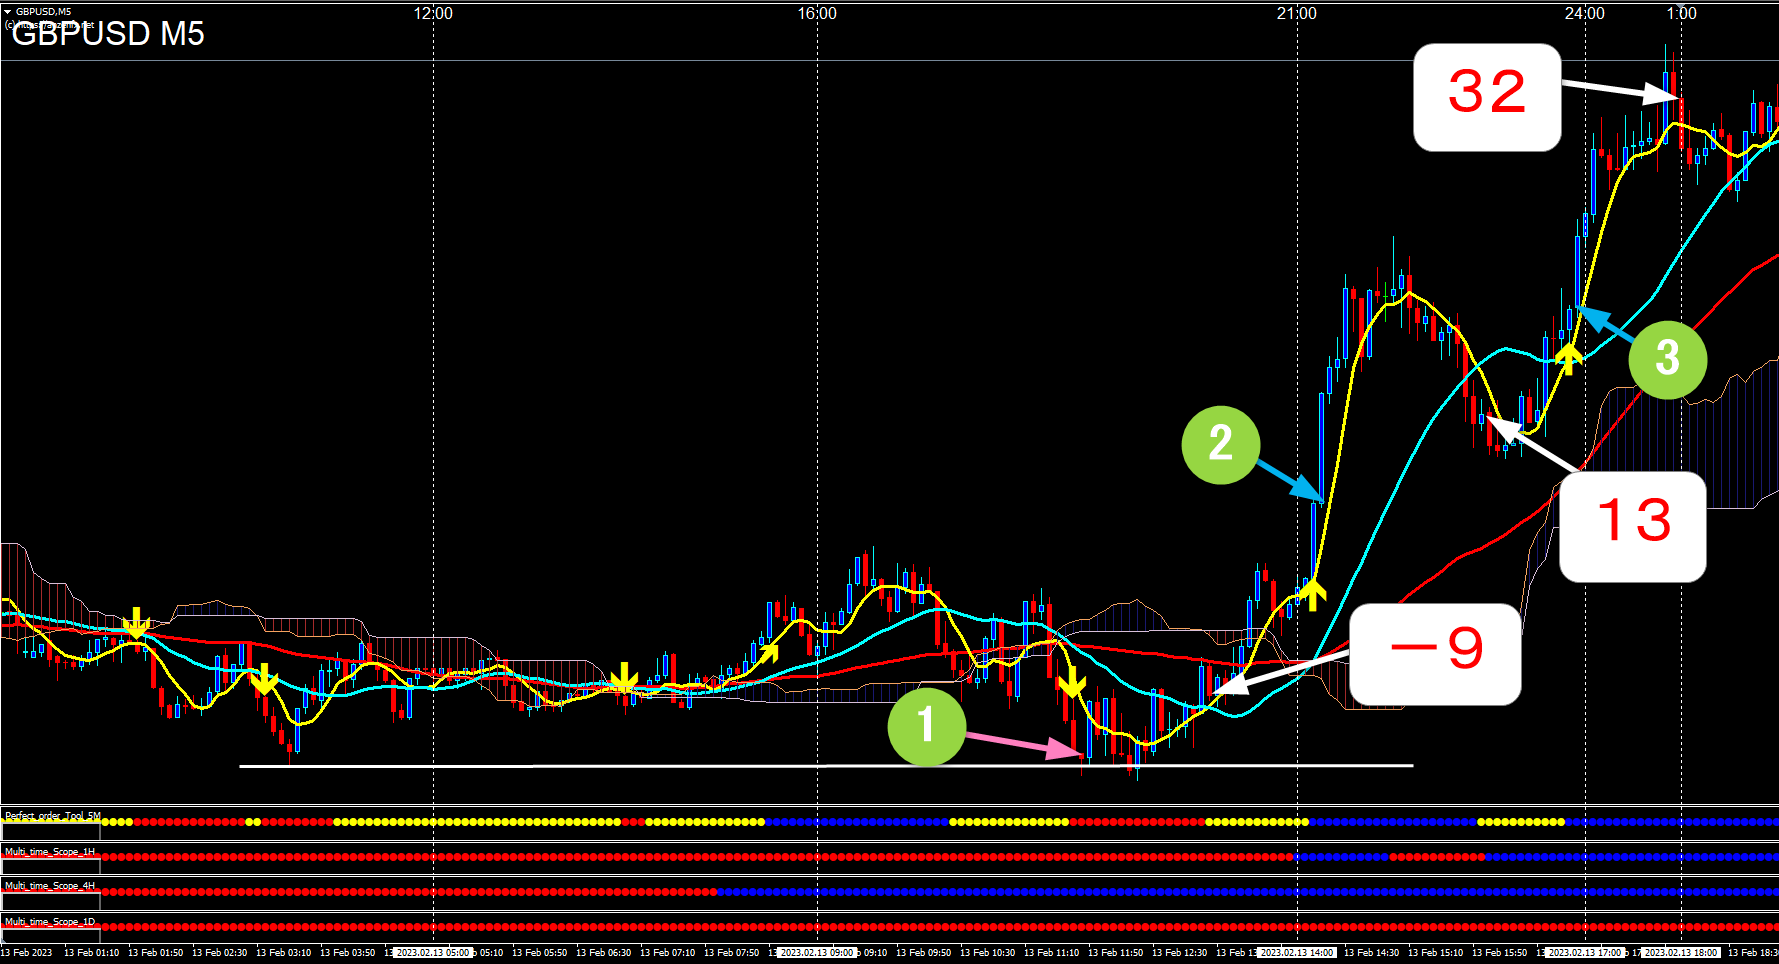1779x964 pixels.
Task: Click the 12:00 vertical line label
Action: coord(433,13)
